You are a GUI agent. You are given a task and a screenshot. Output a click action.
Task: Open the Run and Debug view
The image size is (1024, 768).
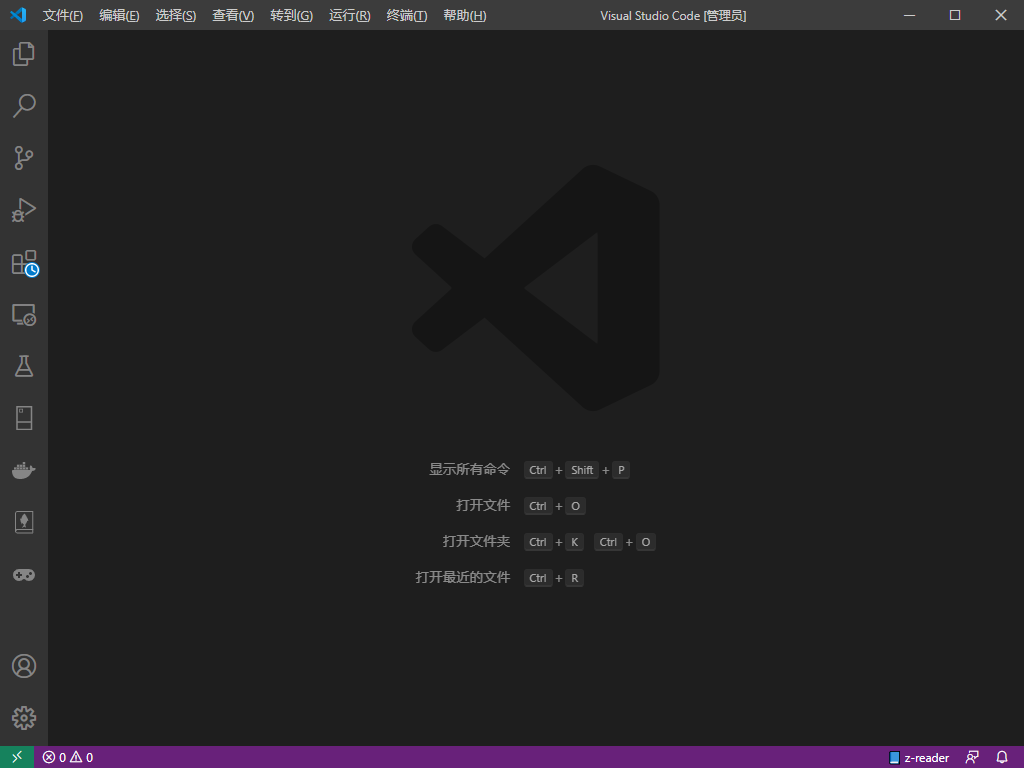24,210
